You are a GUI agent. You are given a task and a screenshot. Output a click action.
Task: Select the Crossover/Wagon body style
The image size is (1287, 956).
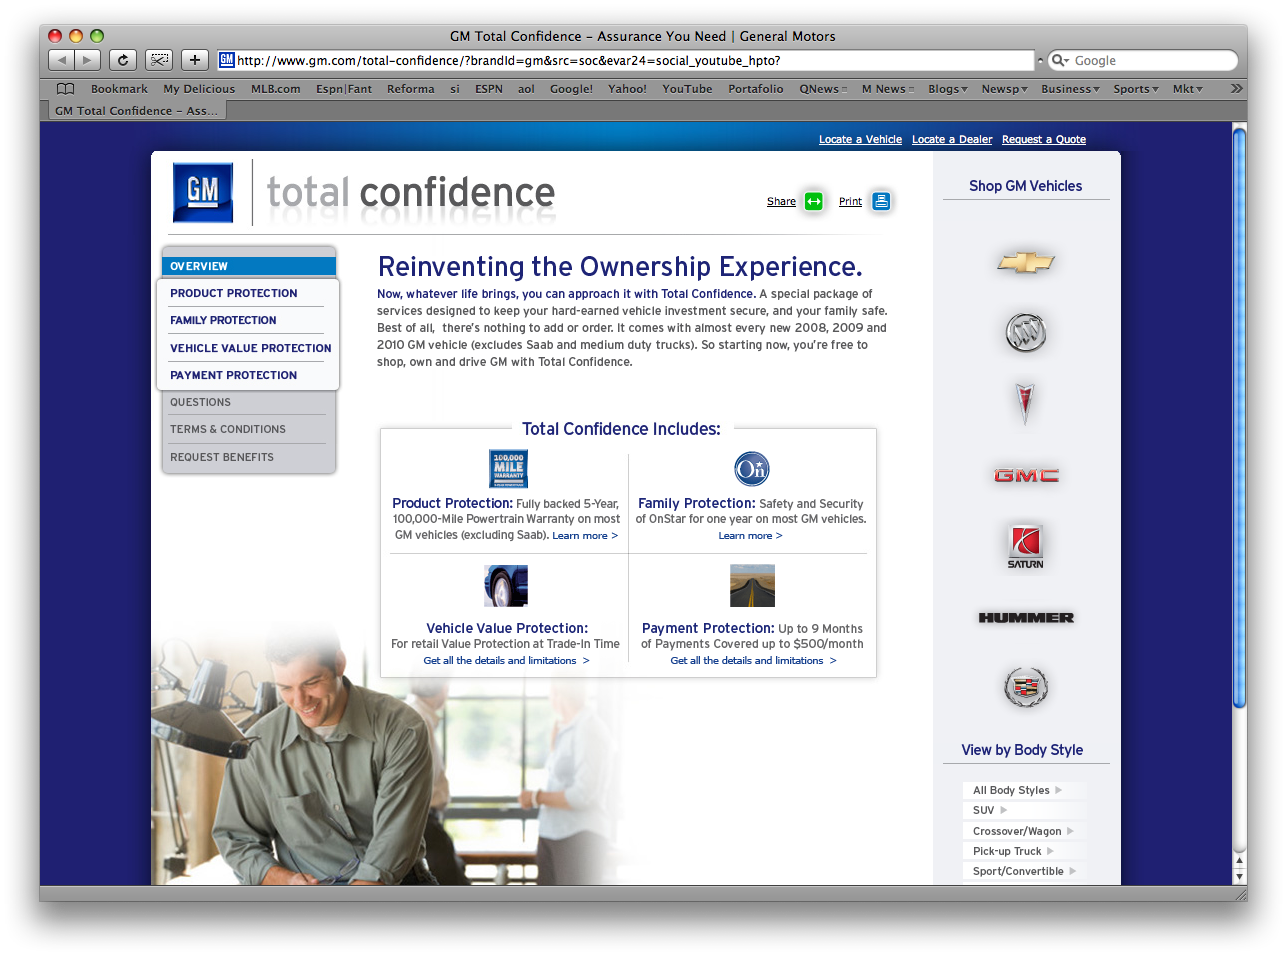click(1023, 831)
